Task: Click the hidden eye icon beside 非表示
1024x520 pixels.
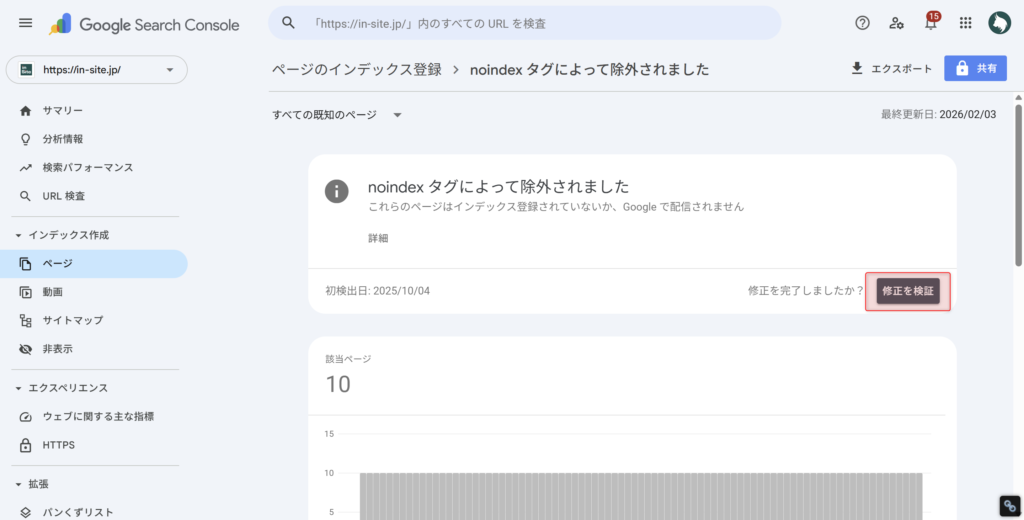Action: pos(25,349)
